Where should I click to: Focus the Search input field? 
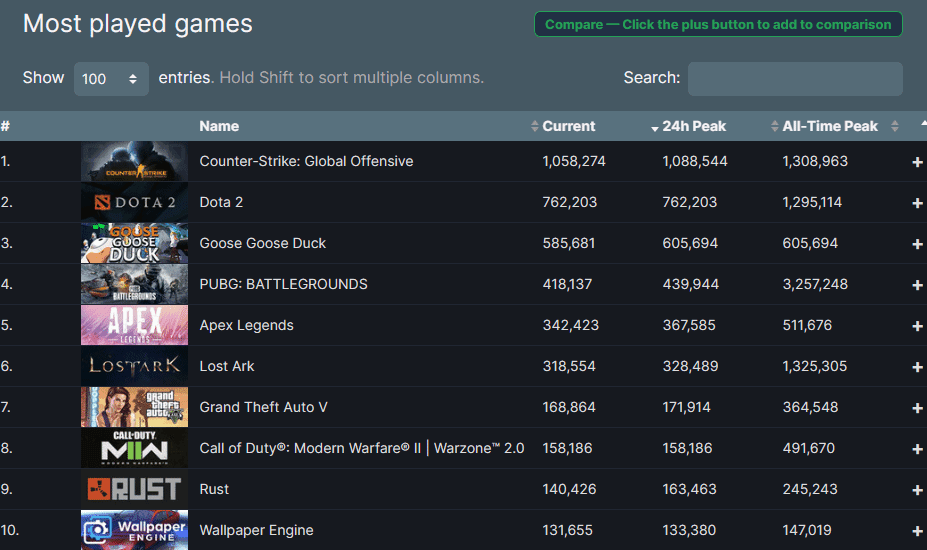795,79
